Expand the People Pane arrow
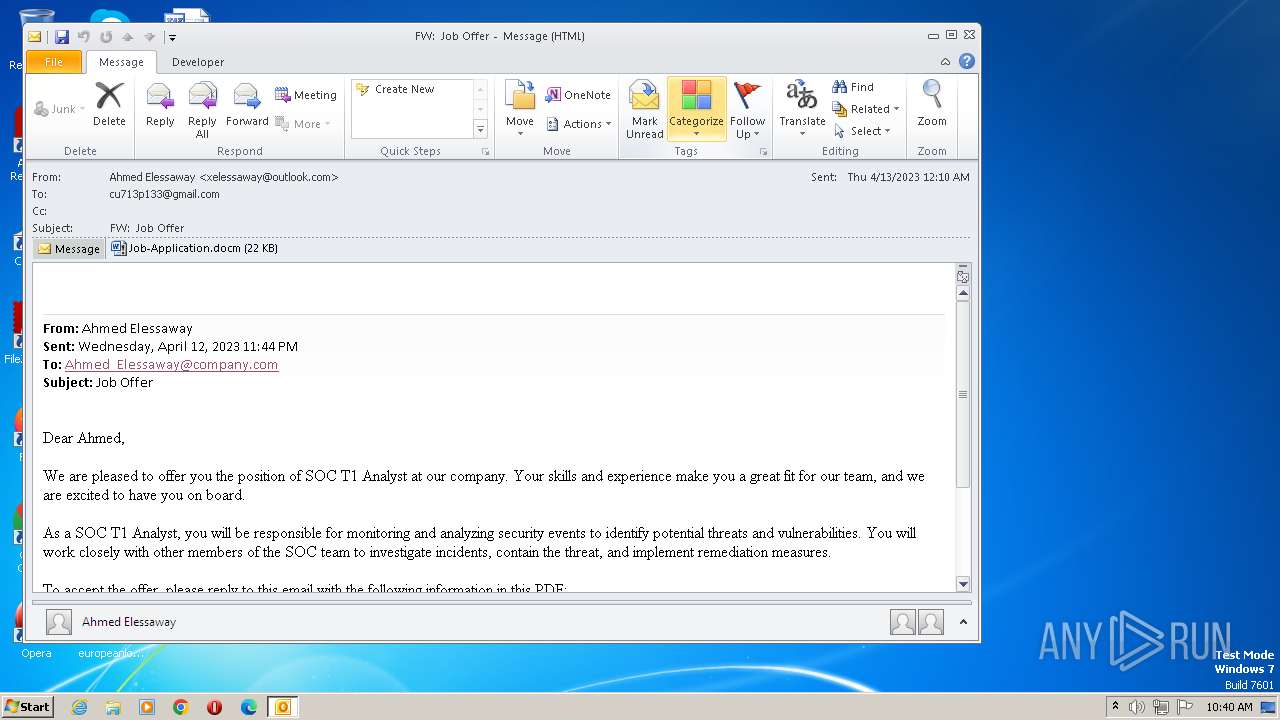 (963, 622)
